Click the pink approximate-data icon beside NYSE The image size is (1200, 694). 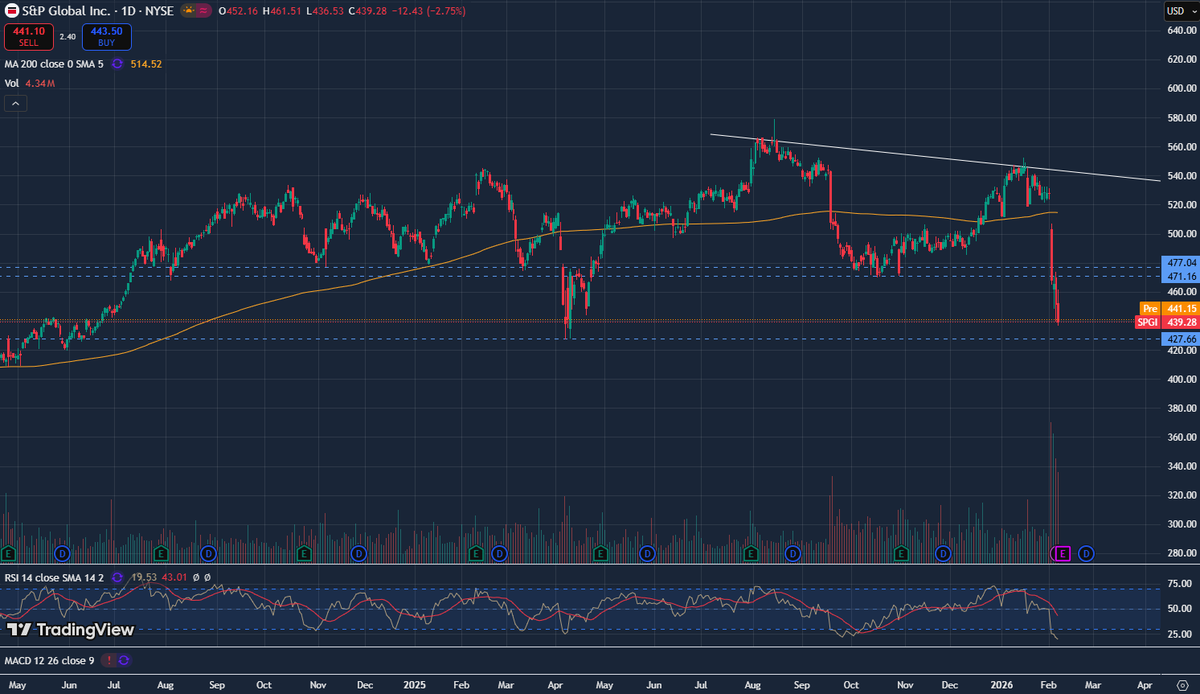203,10
